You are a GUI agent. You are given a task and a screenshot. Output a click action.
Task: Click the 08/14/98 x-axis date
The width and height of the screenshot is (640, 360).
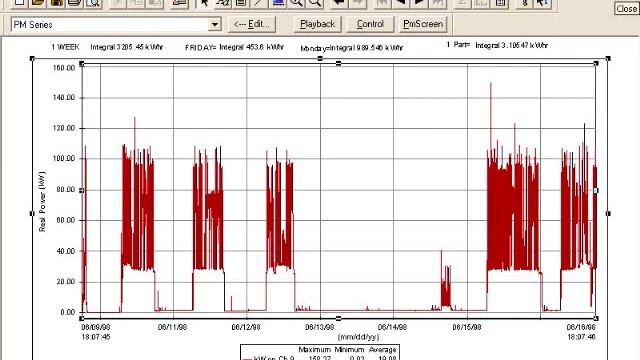392,327
